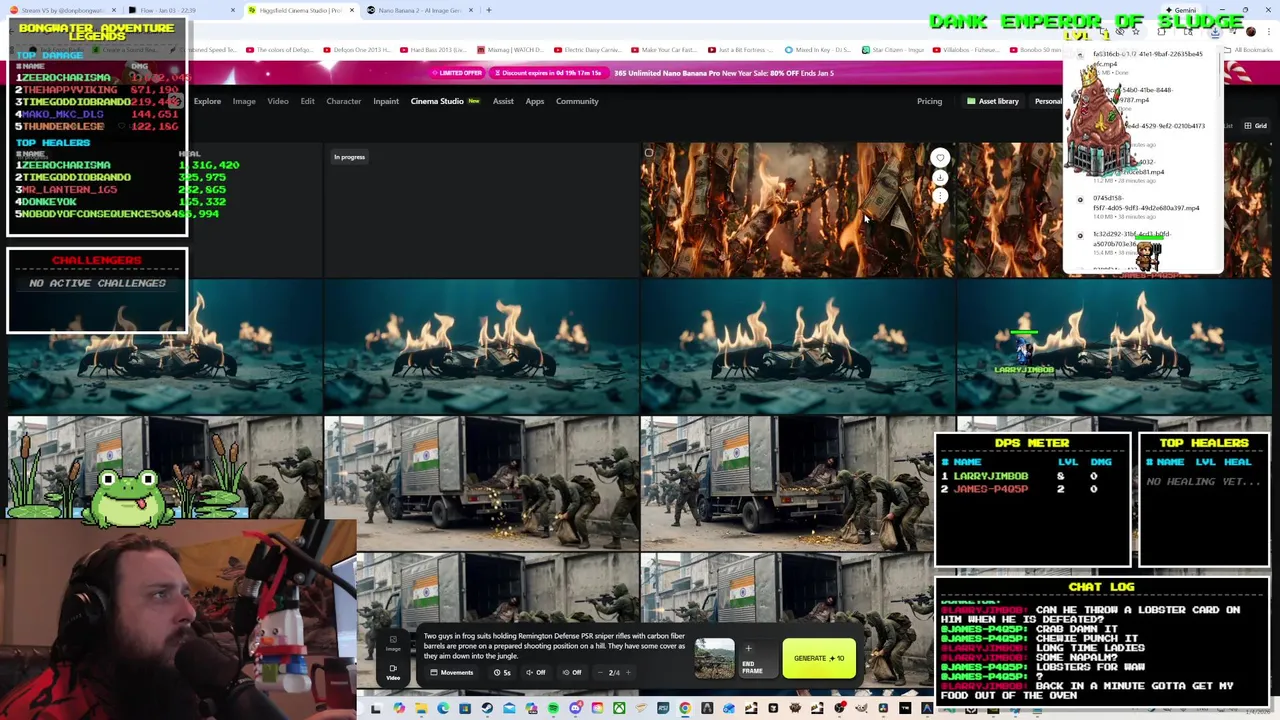The width and height of the screenshot is (1280, 720).
Task: Open the Hard Bass 2013 bookmark
Action: pos(433,50)
